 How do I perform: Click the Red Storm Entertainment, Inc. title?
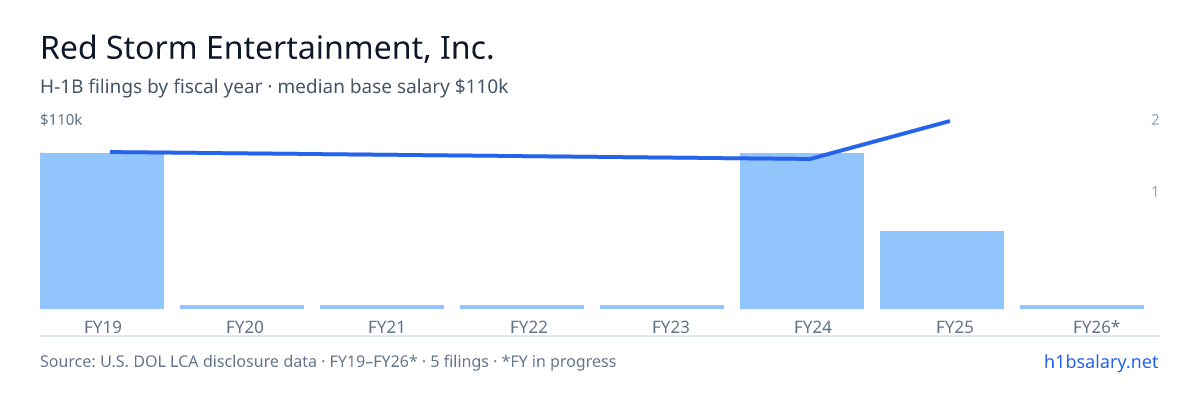[x=267, y=47]
